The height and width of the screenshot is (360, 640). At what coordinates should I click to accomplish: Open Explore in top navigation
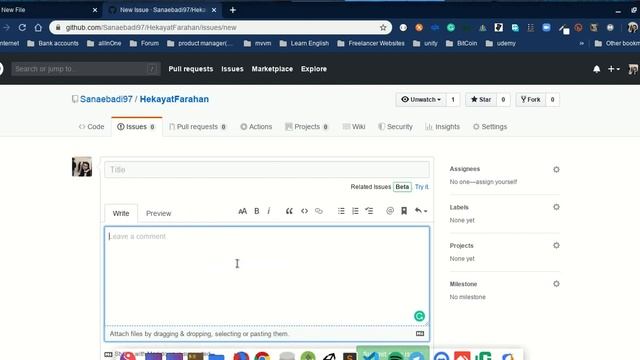314,69
